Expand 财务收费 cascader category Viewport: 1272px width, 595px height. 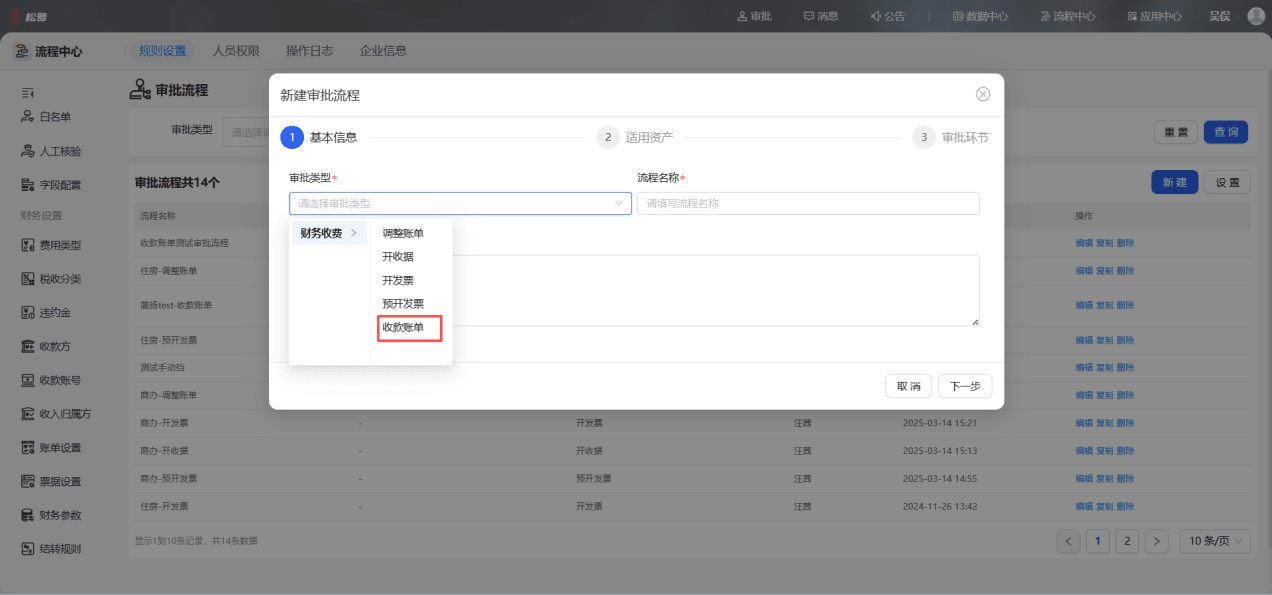[x=329, y=233]
